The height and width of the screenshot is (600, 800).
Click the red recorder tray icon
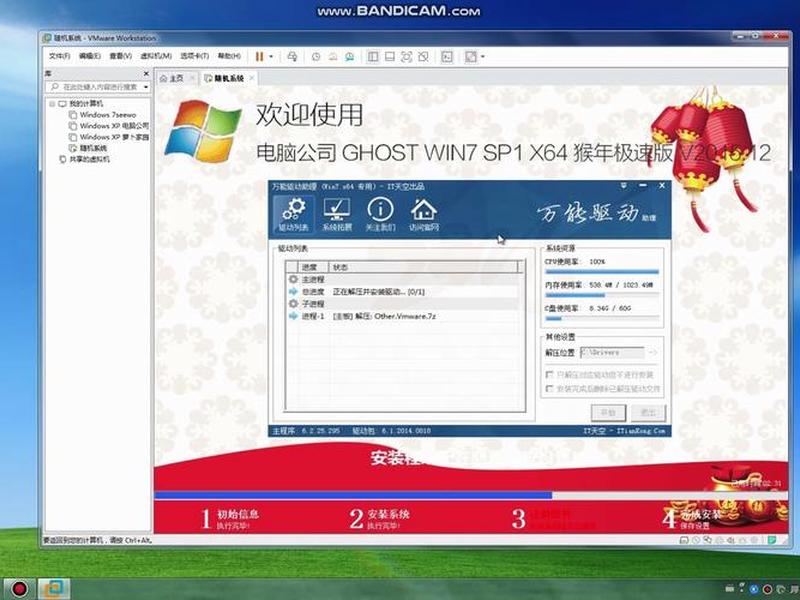767,589
